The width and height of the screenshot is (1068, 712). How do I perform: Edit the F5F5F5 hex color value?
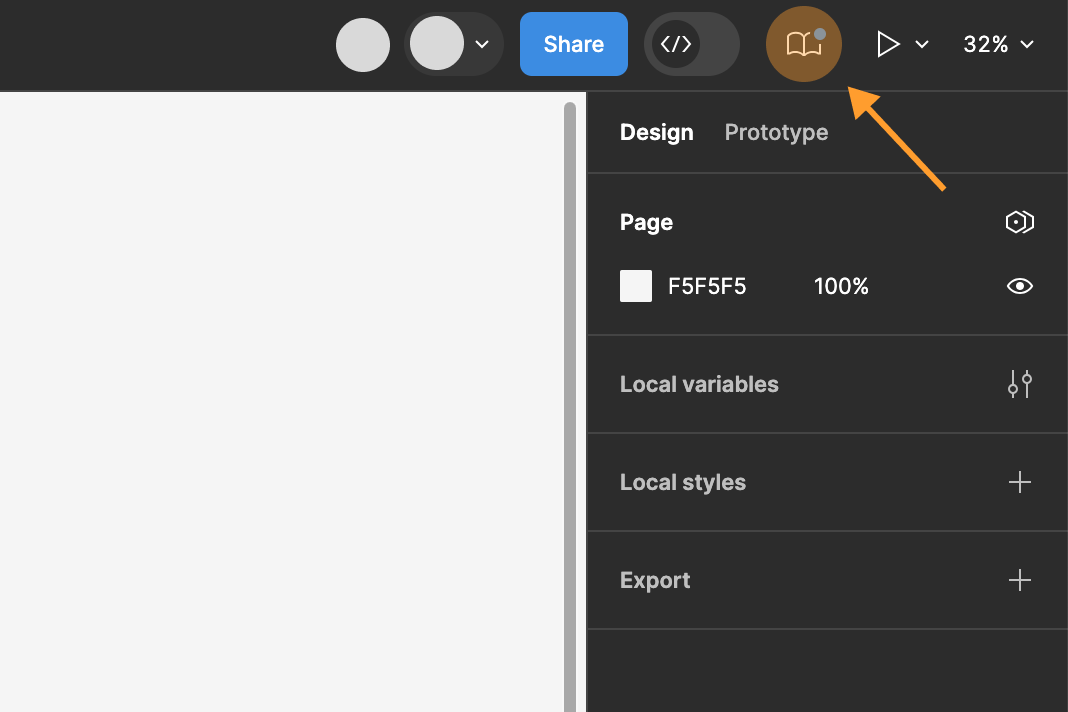707,286
